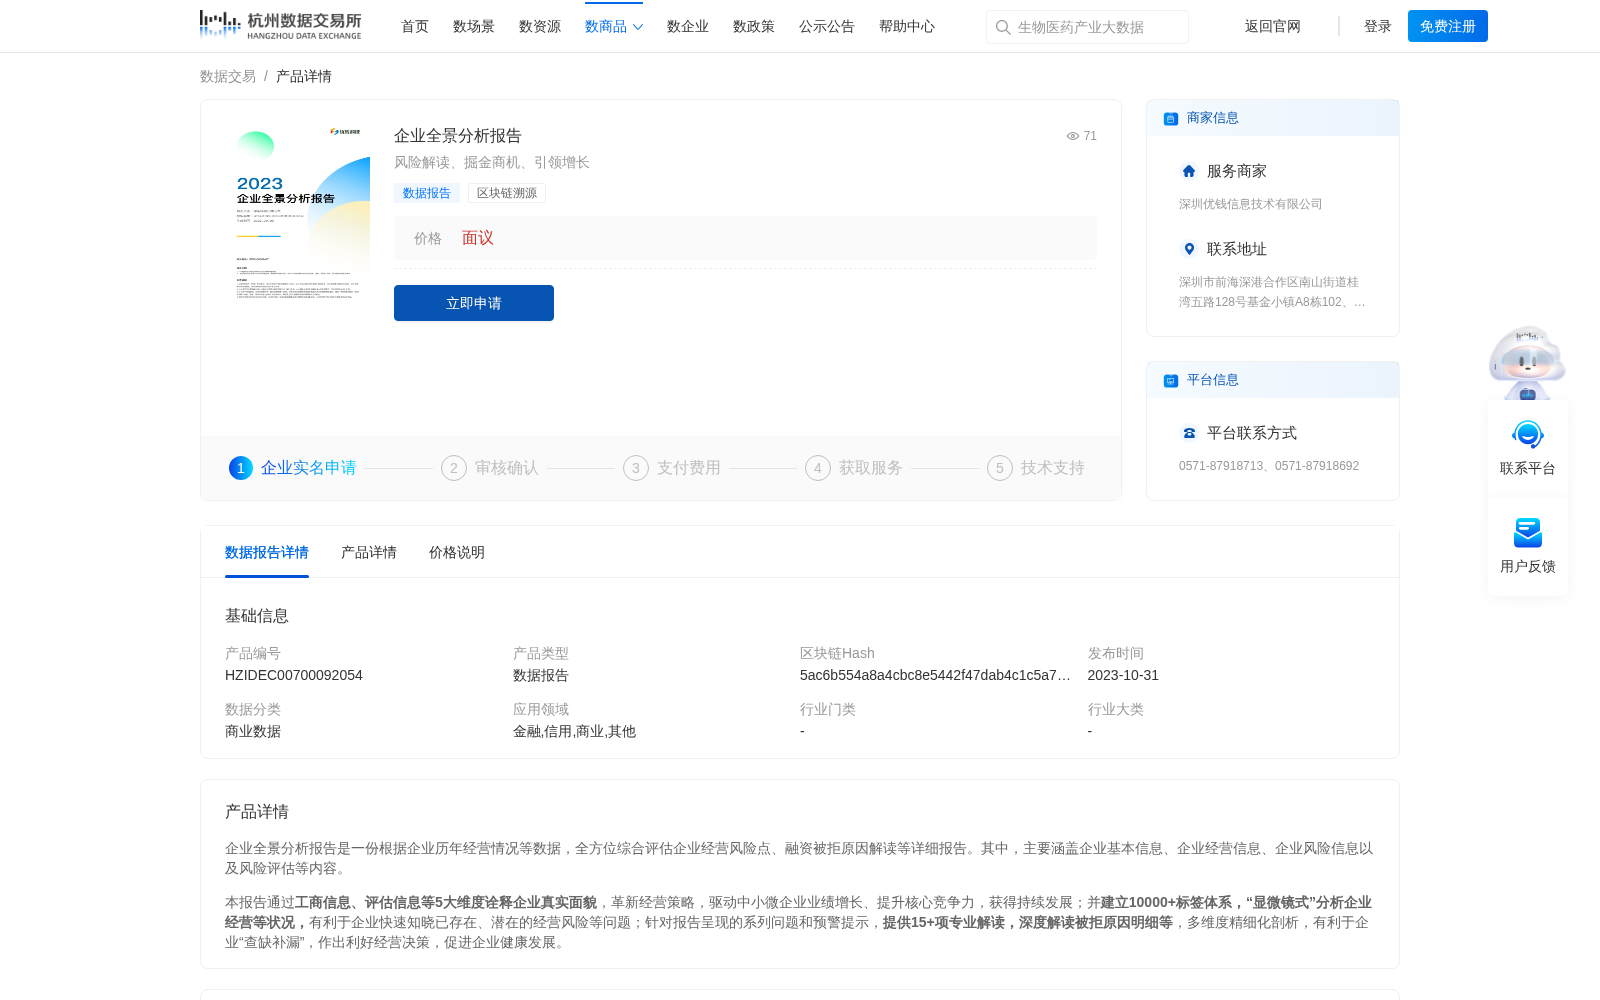Viewport: 1600px width, 1000px height.
Task: Click the 免费注册 button
Action: [x=1448, y=26]
